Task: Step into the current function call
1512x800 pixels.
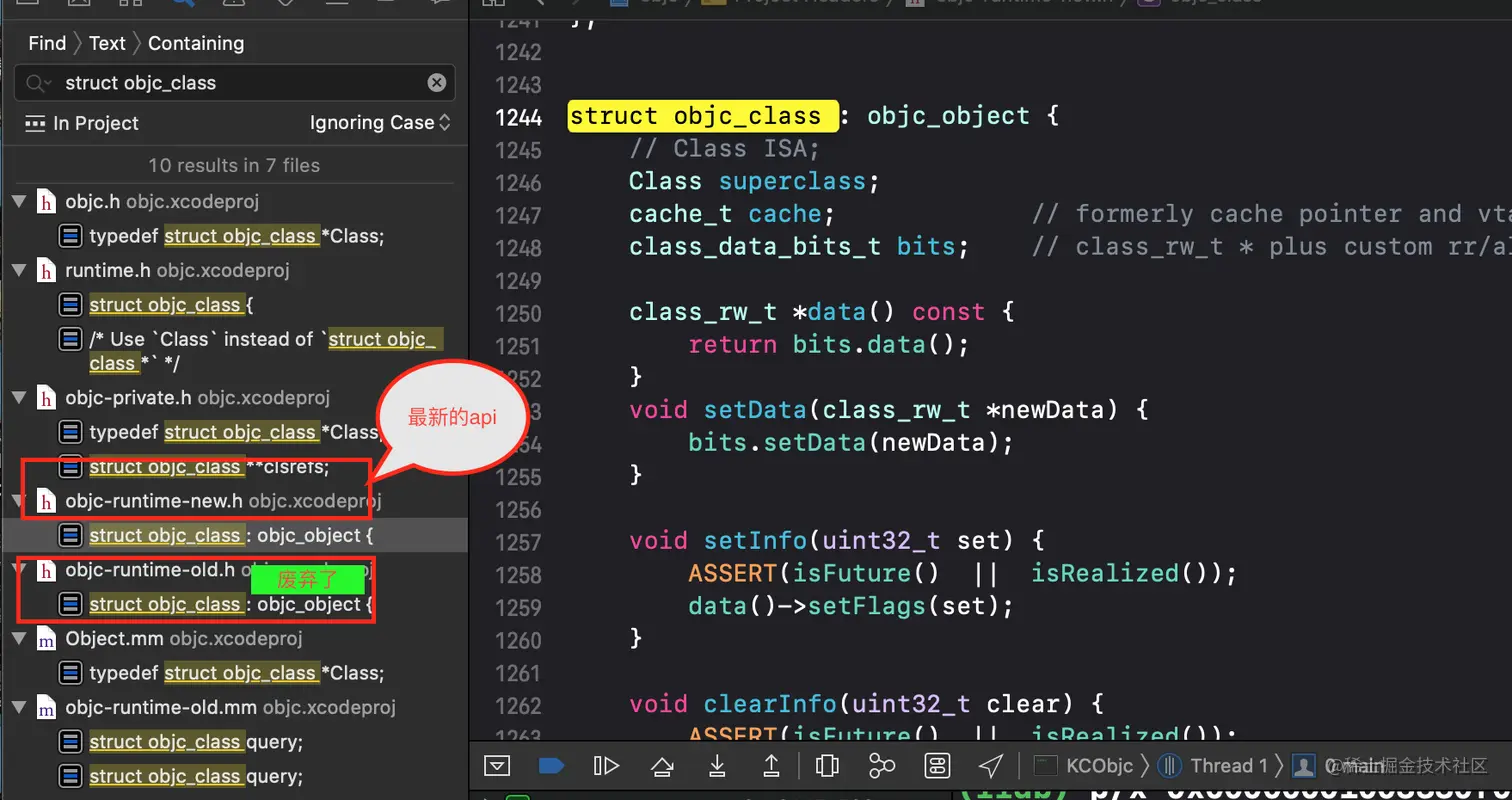Action: tap(717, 766)
